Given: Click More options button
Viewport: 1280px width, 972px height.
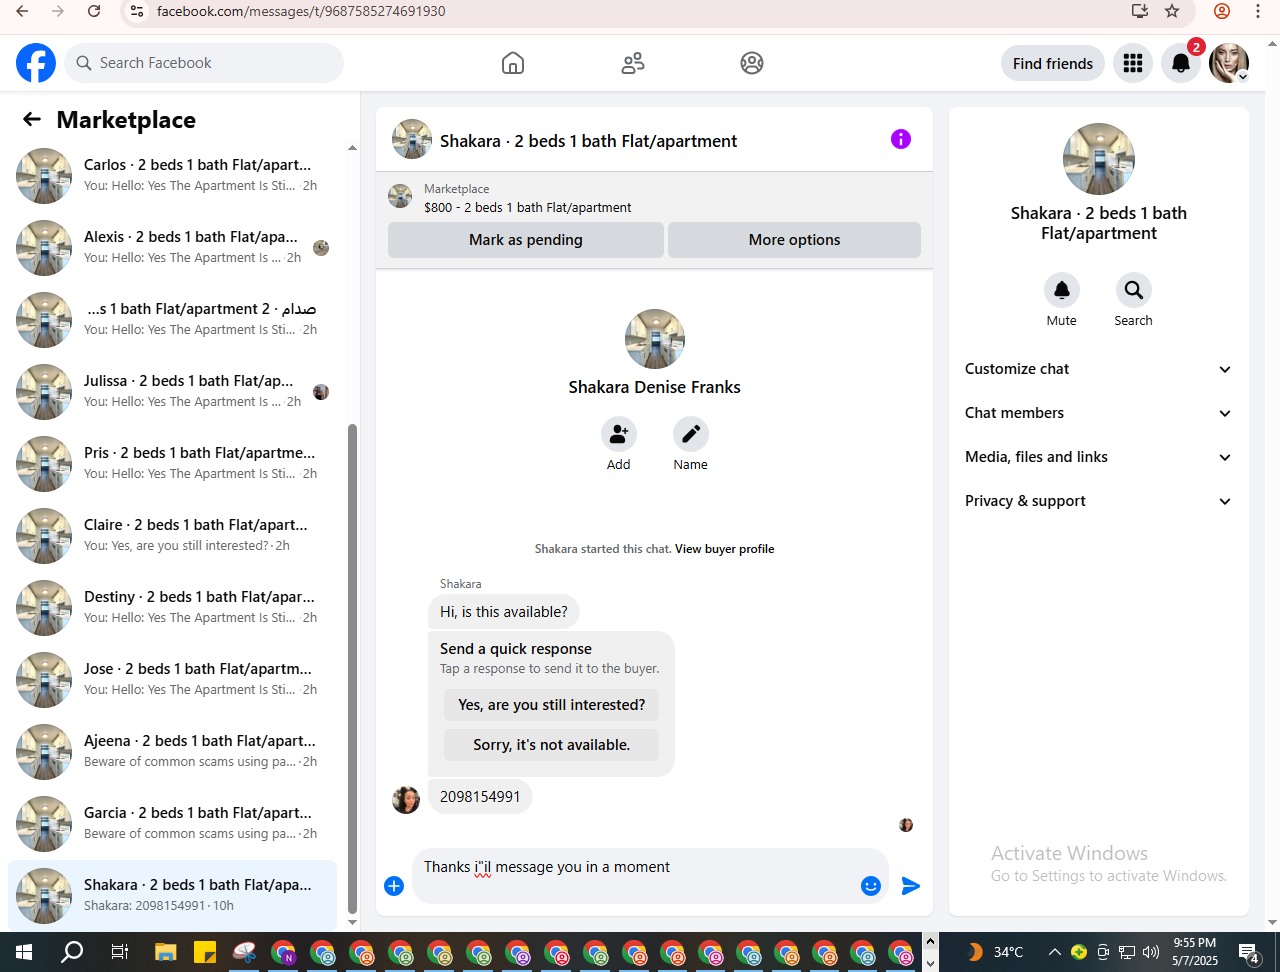Looking at the screenshot, I should pyautogui.click(x=794, y=240).
